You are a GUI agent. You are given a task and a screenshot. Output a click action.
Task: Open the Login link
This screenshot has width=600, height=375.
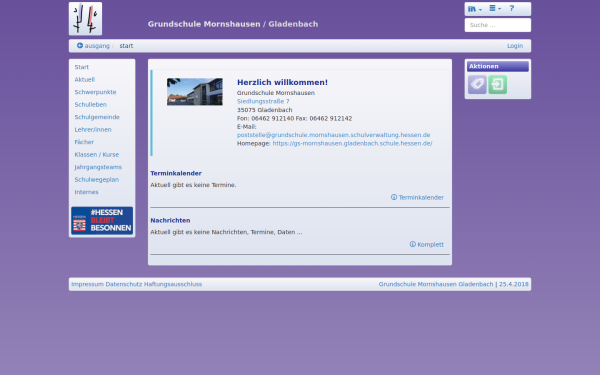(x=515, y=46)
